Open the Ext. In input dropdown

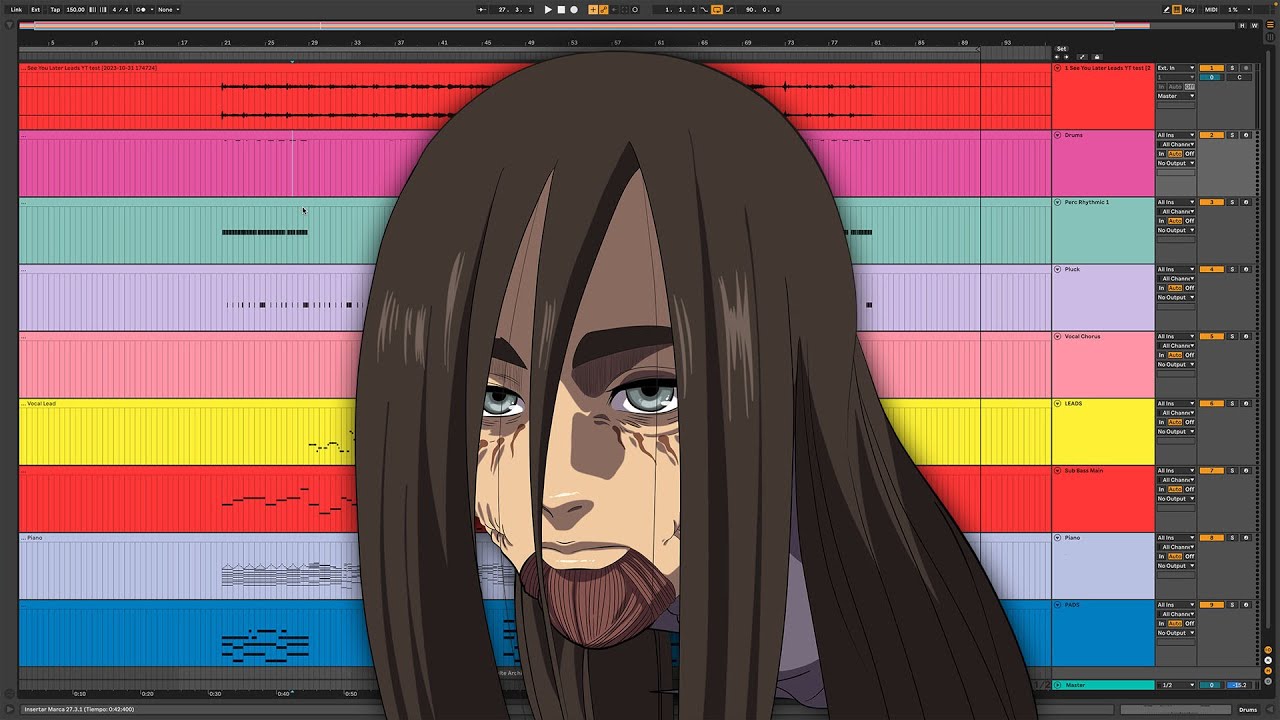[1176, 68]
